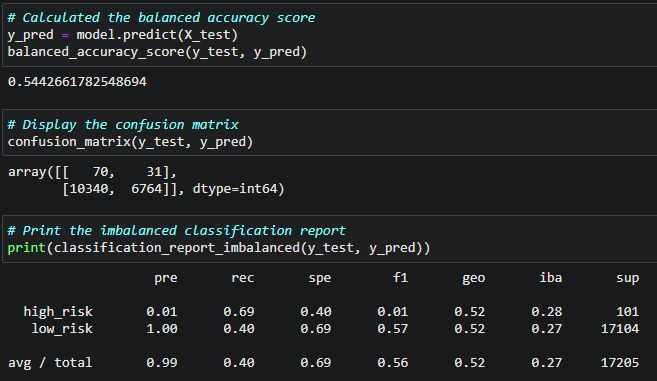Click the value 31 in confusion matrix
Image resolution: width=657 pixels, height=381 pixels.
click(x=154, y=172)
